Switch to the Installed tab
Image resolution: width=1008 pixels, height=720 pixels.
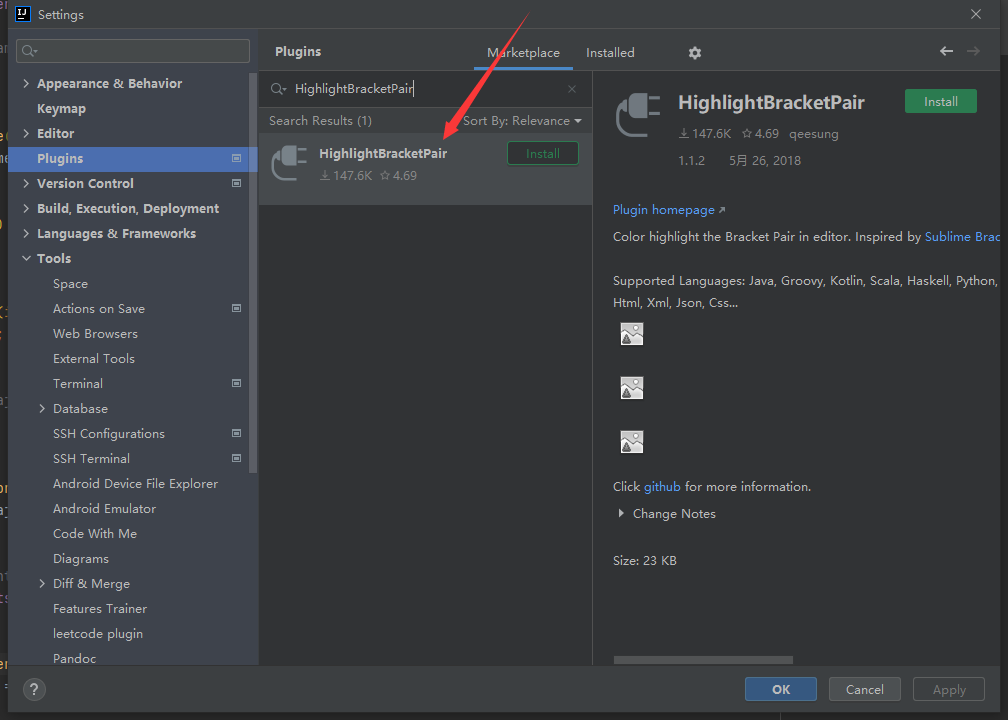610,53
